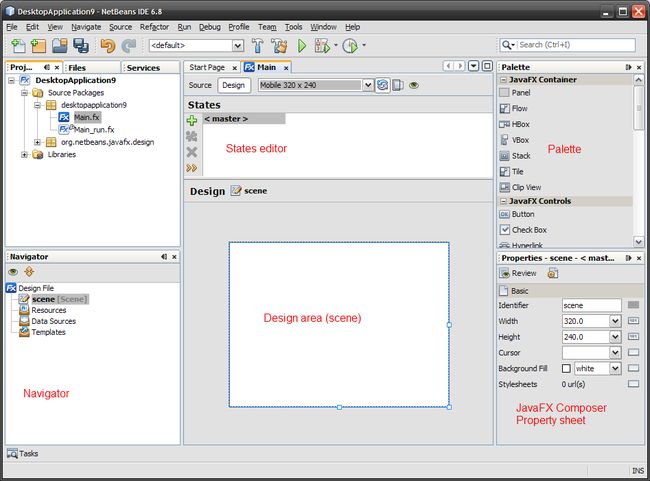
Task: Click the Undo arrow icon
Action: tap(108, 45)
